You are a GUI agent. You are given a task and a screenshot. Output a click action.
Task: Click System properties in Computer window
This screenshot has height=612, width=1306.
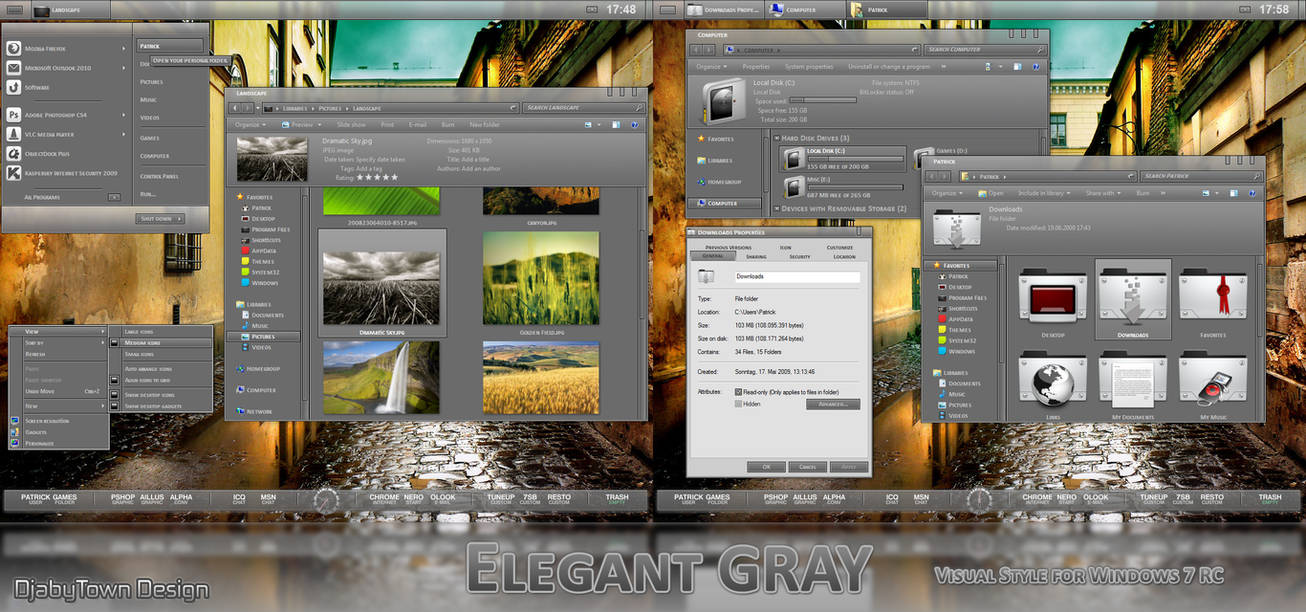pos(809,67)
